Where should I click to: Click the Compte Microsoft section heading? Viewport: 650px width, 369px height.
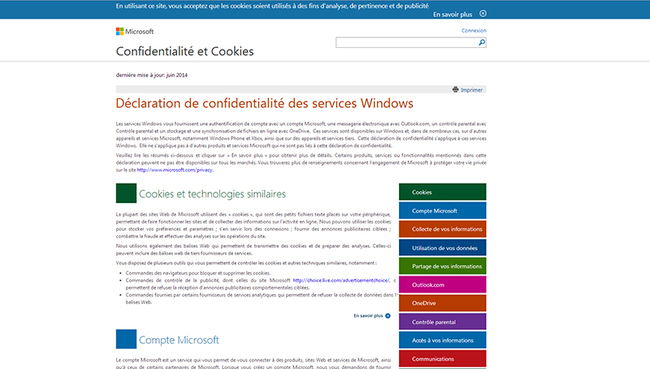(x=179, y=340)
